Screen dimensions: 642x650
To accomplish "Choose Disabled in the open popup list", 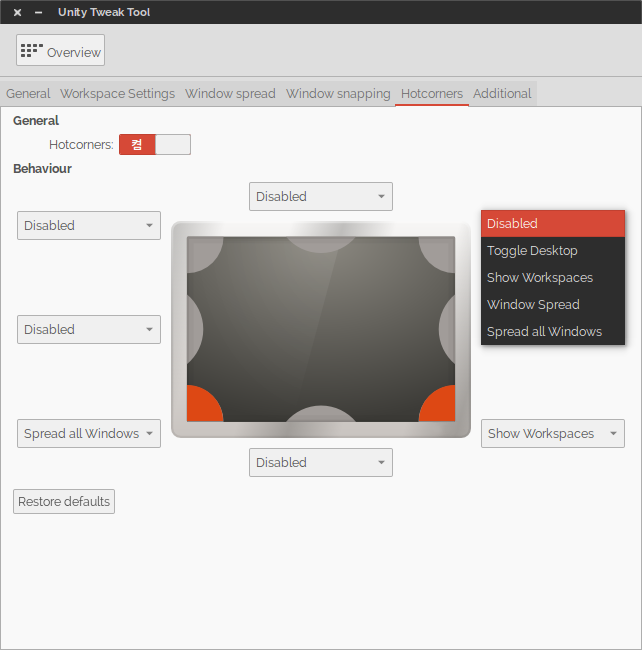I will pos(553,224).
